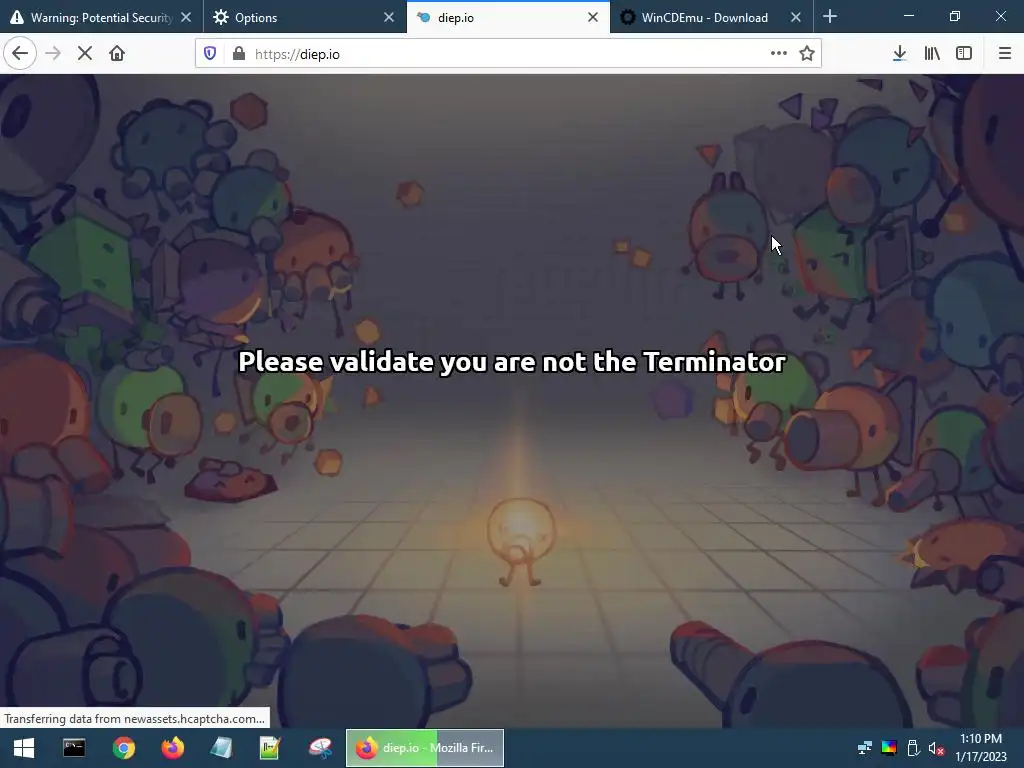Open the colorful display tray icon
Screen dimensions: 1024x768
pyautogui.click(x=889, y=748)
